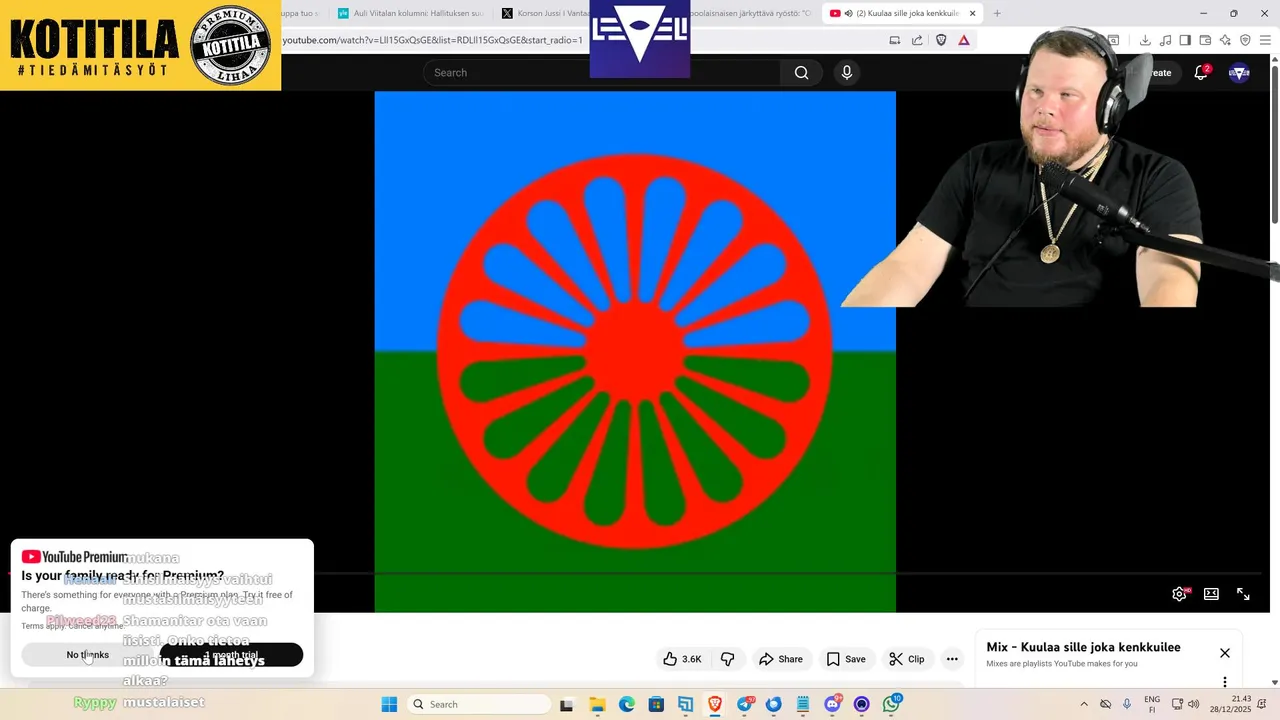Open File Explorer from taskbar
The width and height of the screenshot is (1280, 720).
(597, 704)
